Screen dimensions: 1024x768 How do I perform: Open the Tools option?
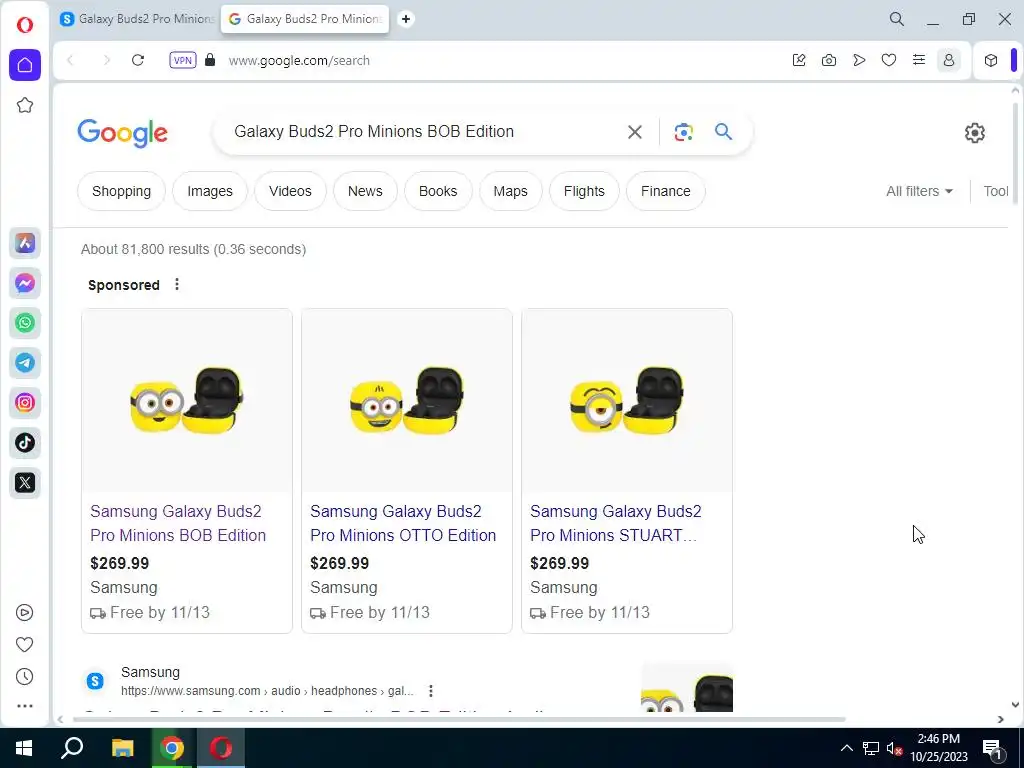995,191
